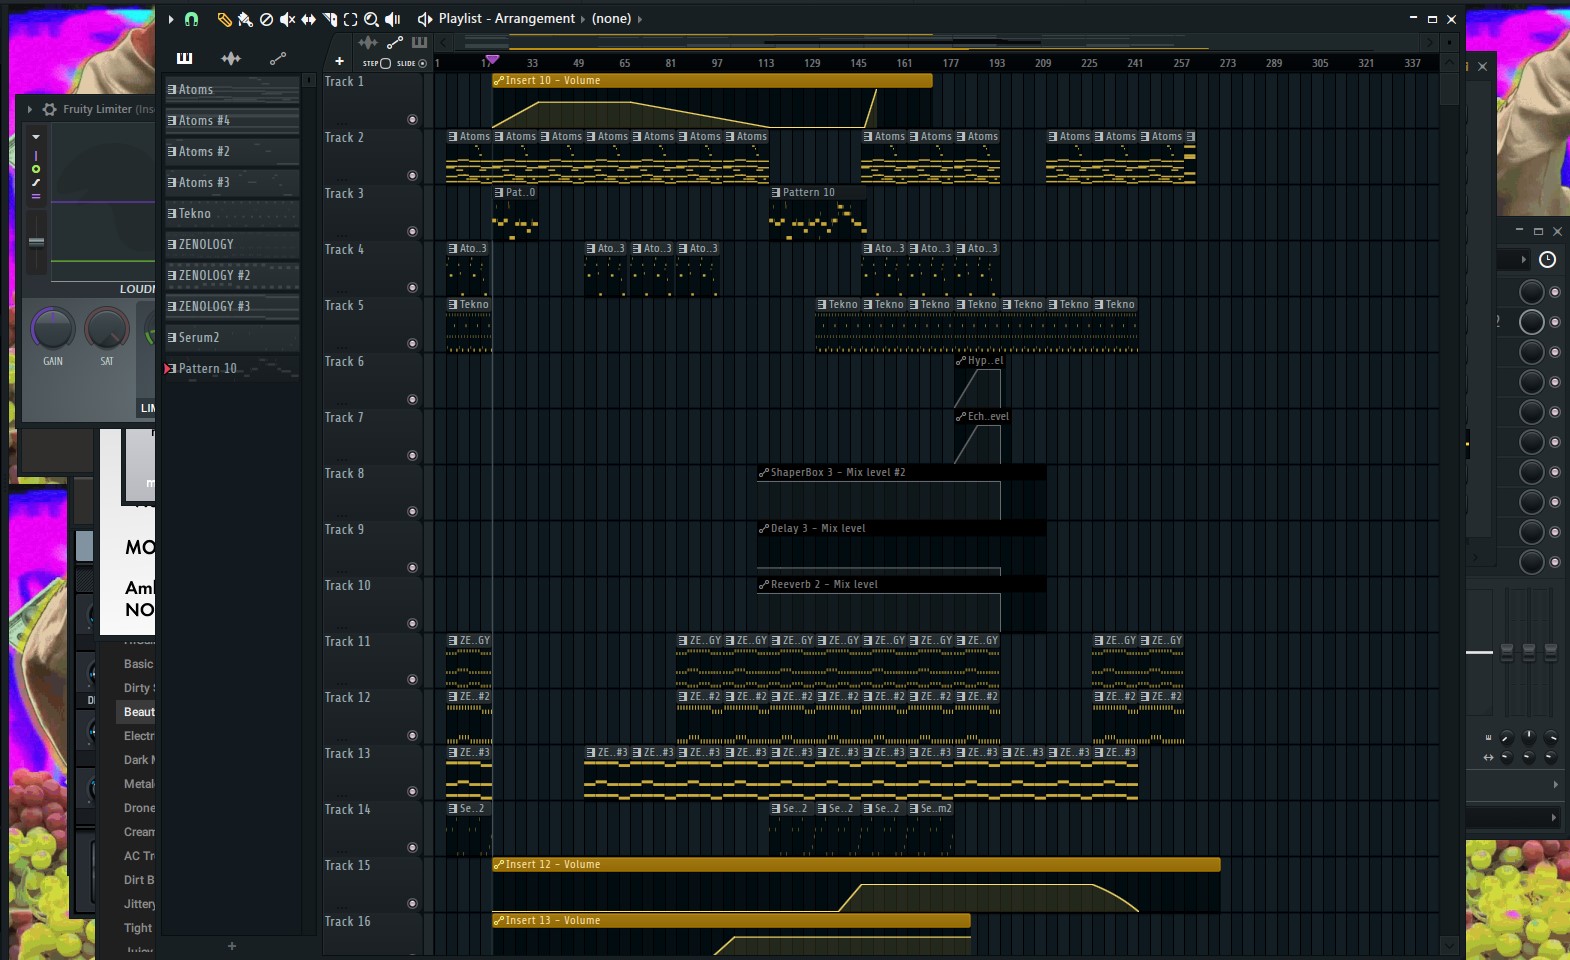The image size is (1570, 960).
Task: Click automation icon above timeline ruler
Action: [x=395, y=42]
